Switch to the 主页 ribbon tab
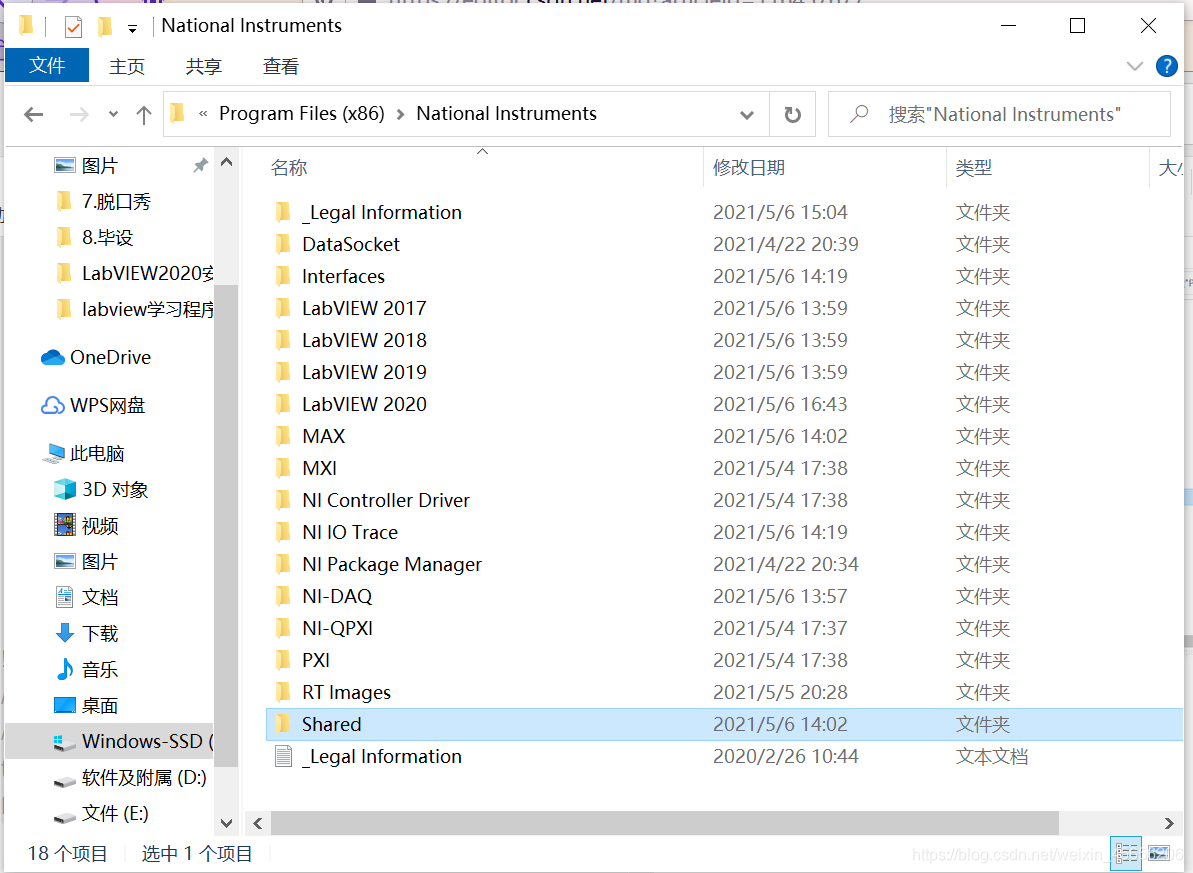 click(127, 66)
